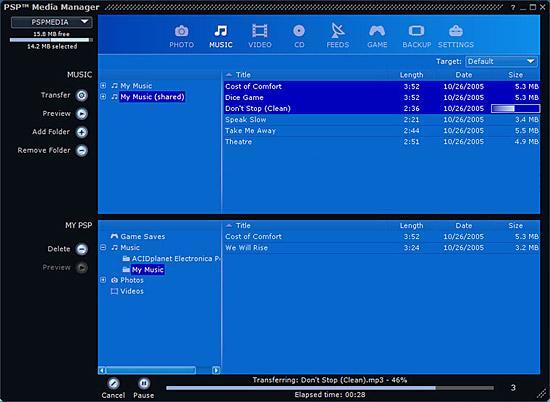550x402 pixels.
Task: Open the CD disc icon
Action: point(299,31)
